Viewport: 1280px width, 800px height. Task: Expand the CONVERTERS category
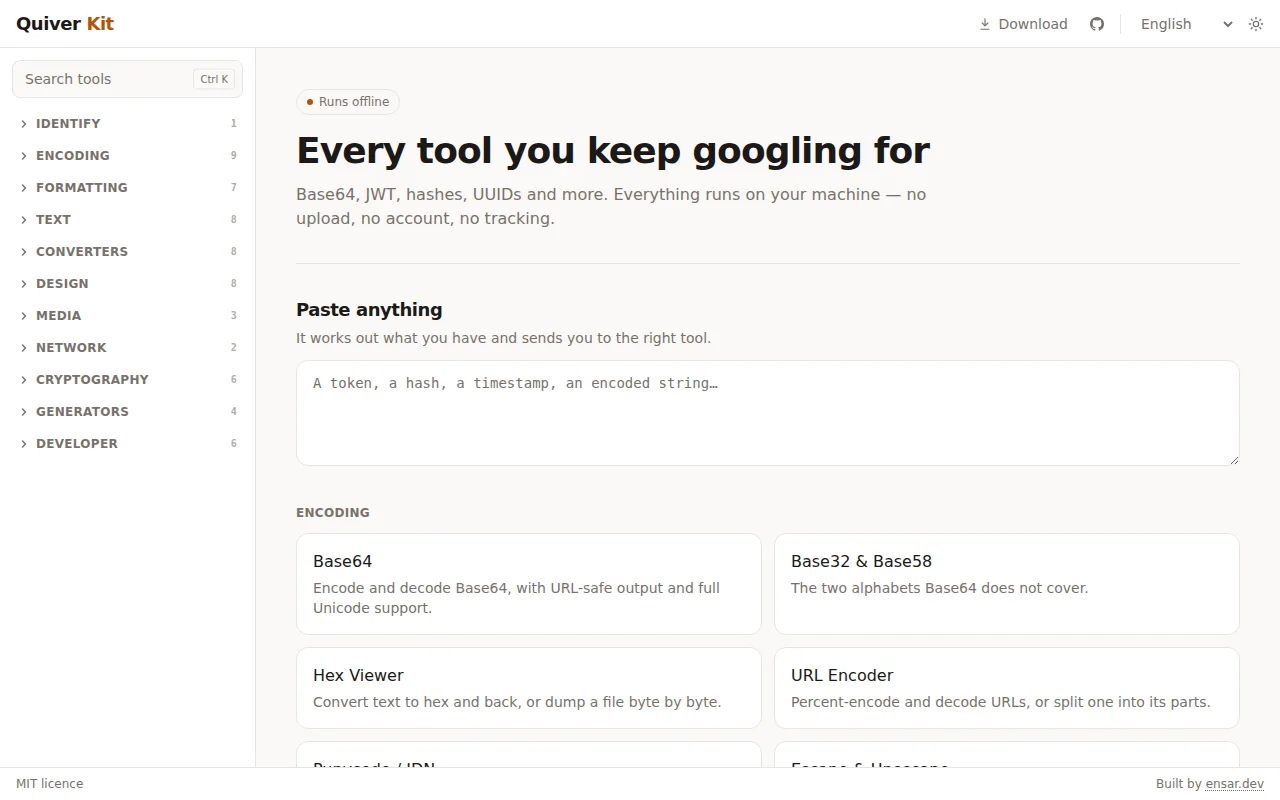click(x=128, y=251)
